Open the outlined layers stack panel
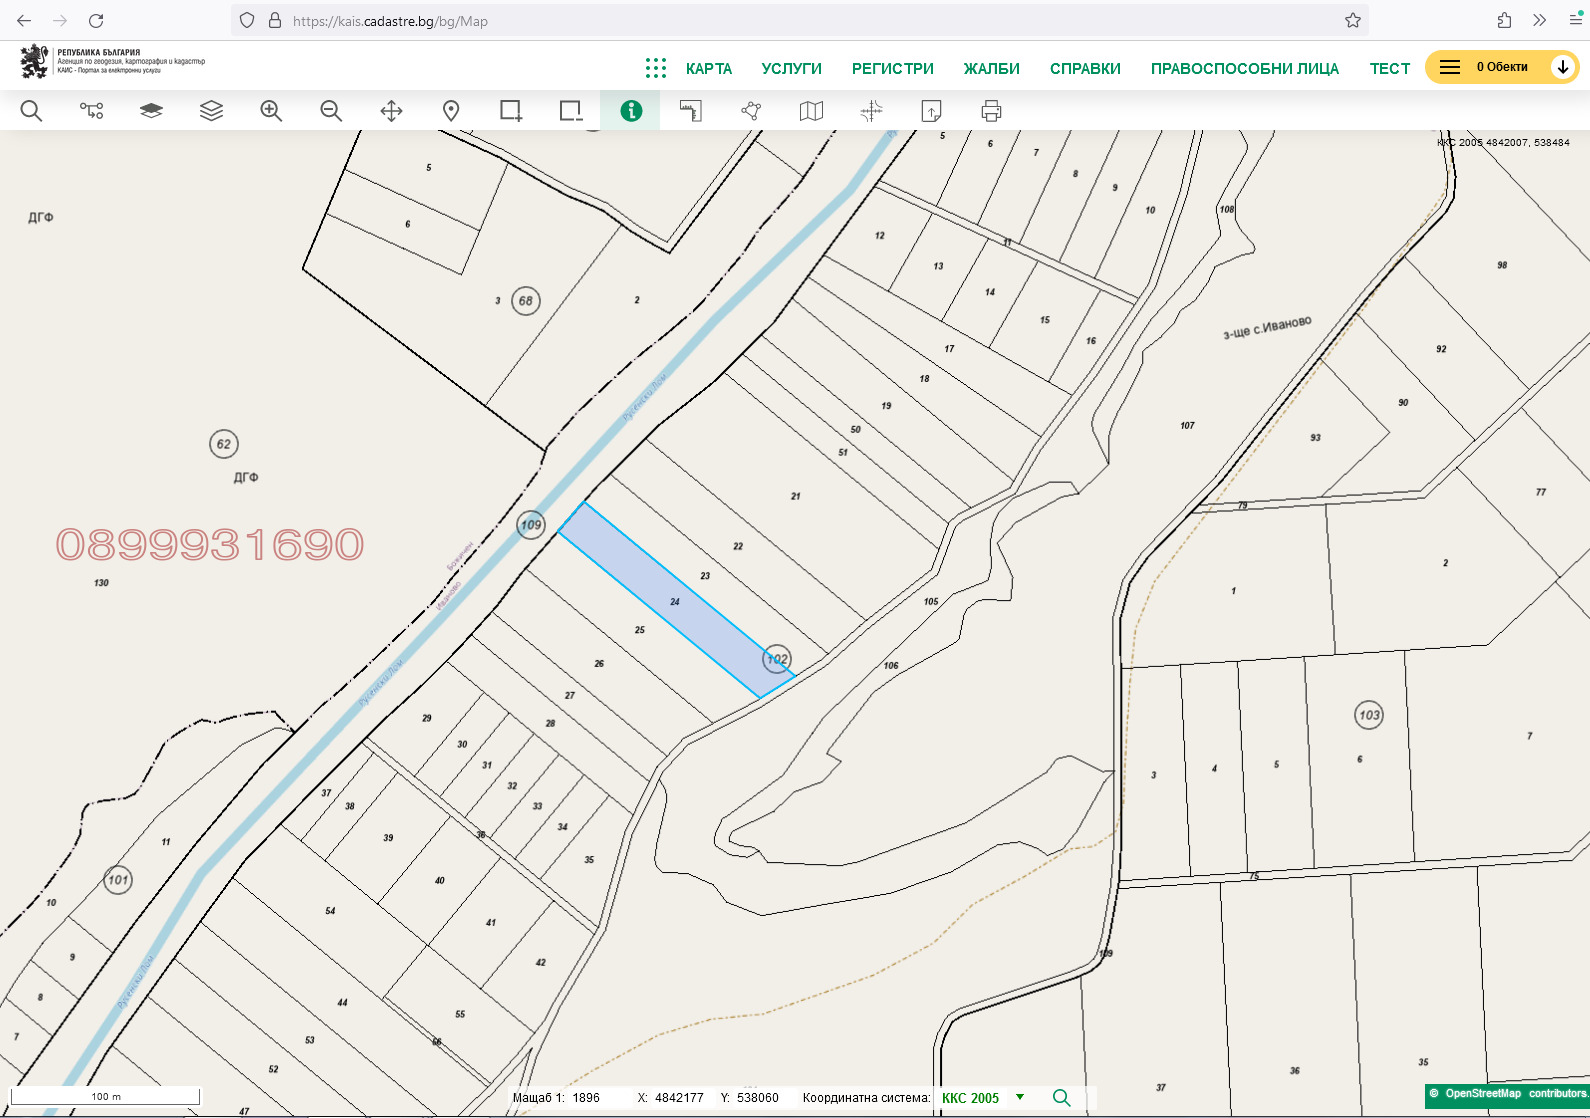Image resolution: width=1590 pixels, height=1118 pixels. click(x=211, y=111)
